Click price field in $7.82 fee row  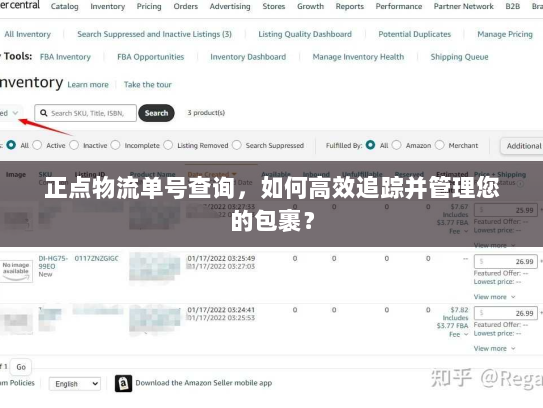506,313
